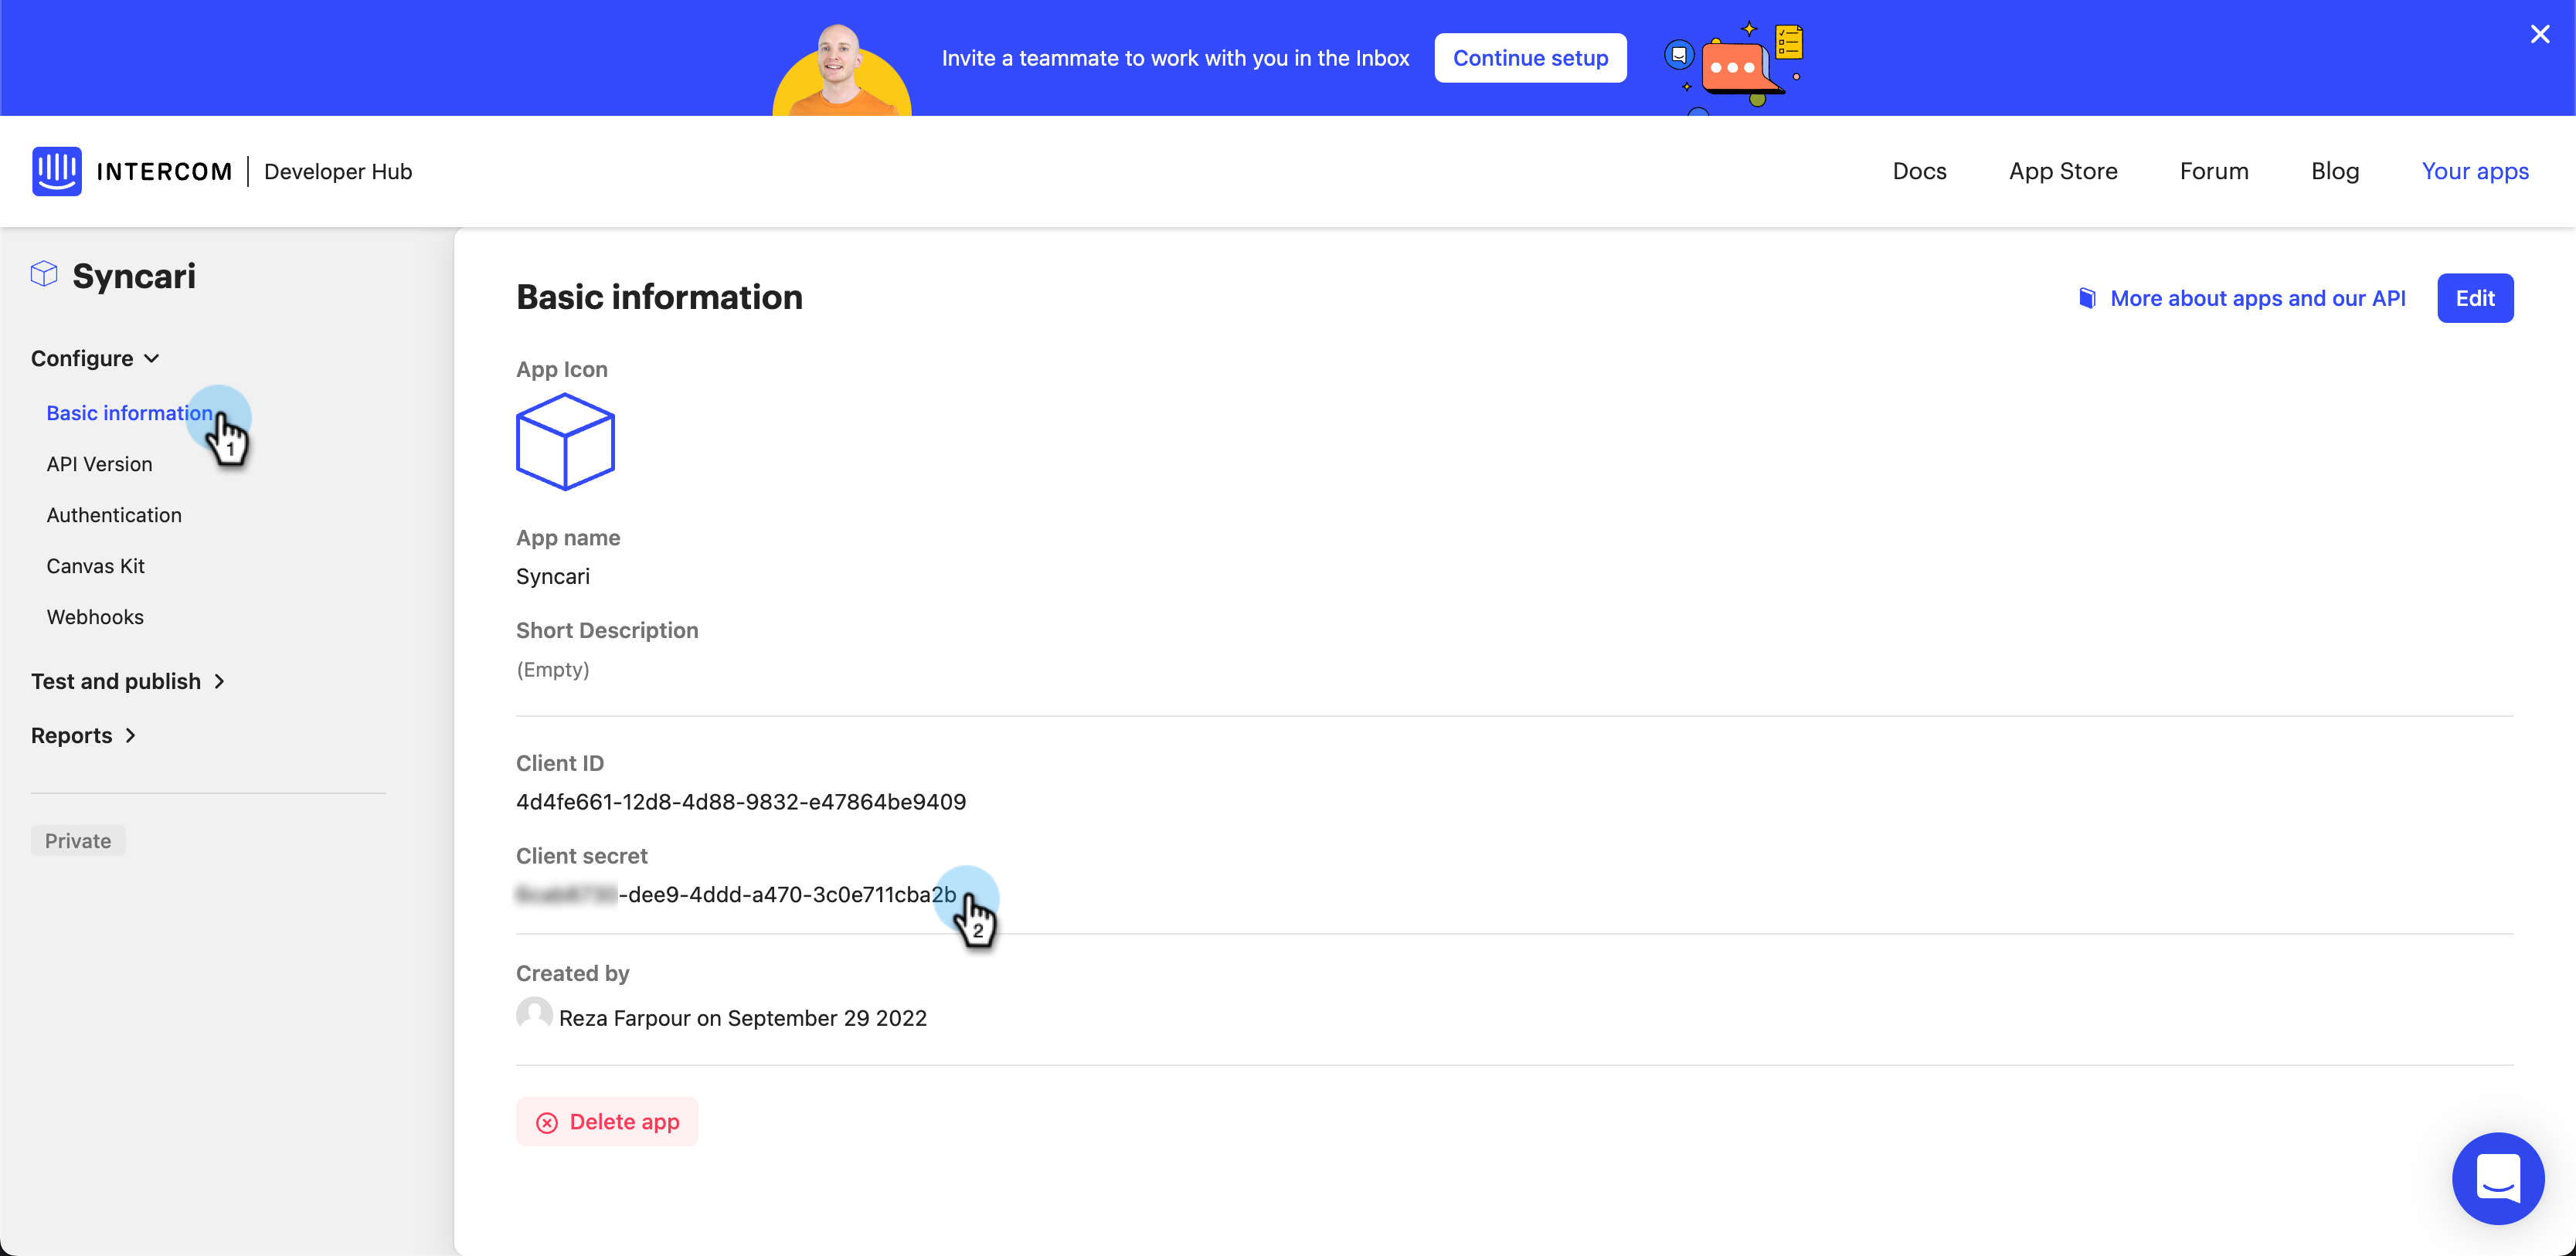Click the large App Icon cube image
The height and width of the screenshot is (1256, 2576).
[x=565, y=441]
